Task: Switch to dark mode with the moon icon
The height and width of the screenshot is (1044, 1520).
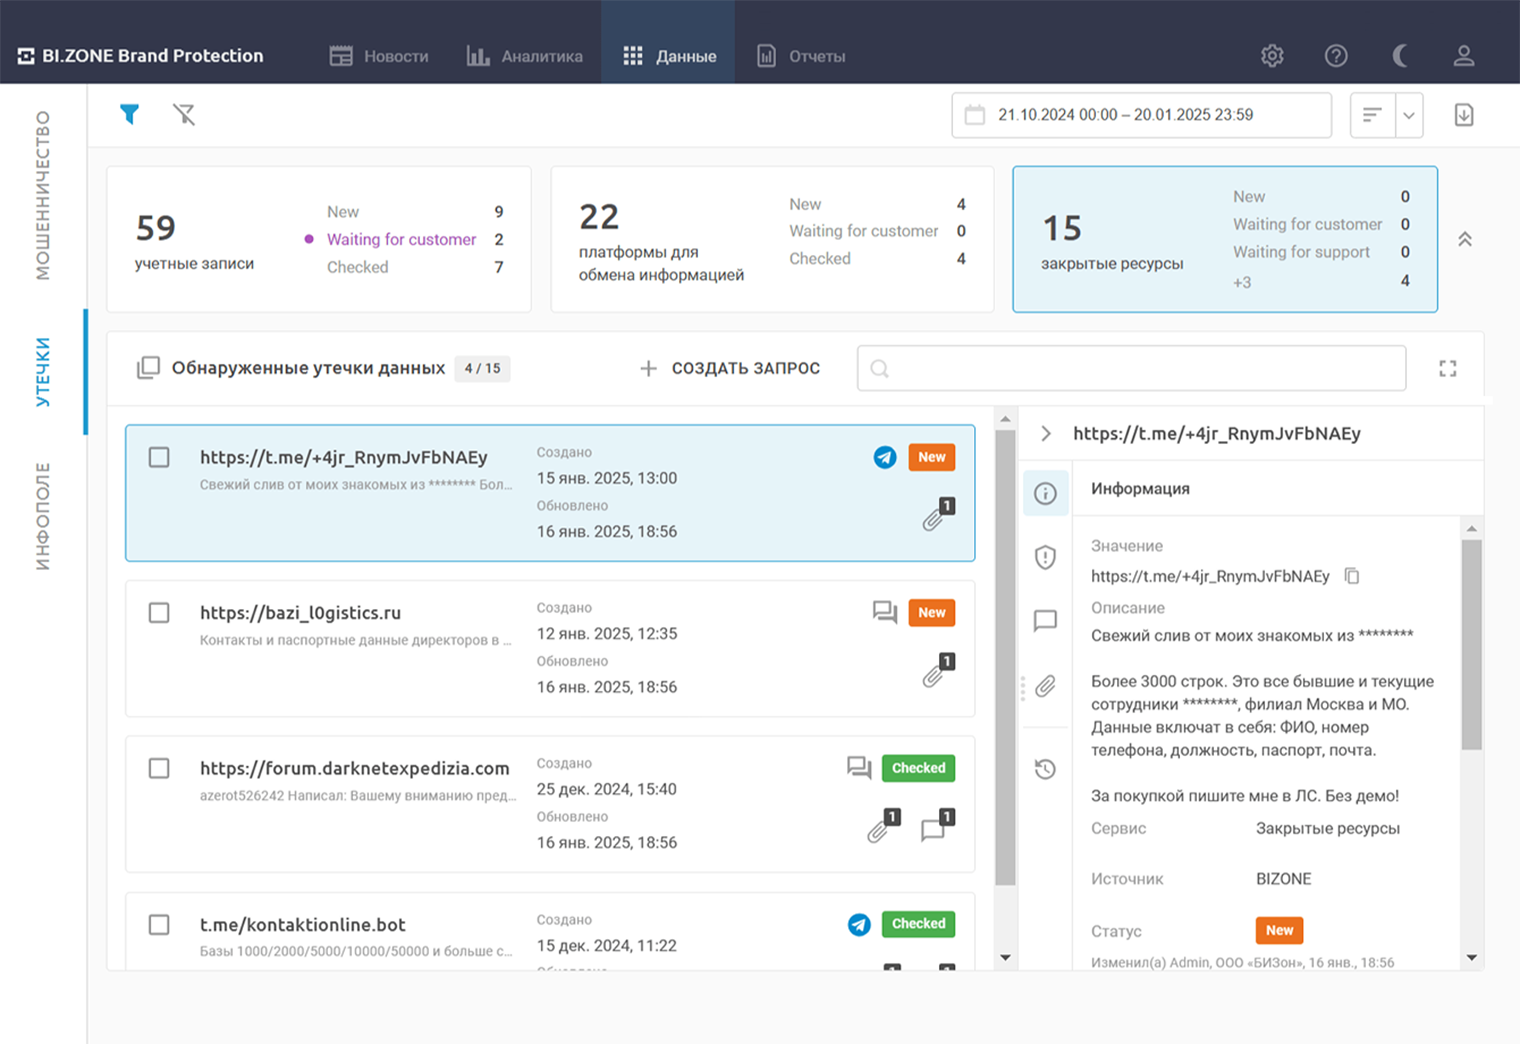Action: click(1400, 56)
